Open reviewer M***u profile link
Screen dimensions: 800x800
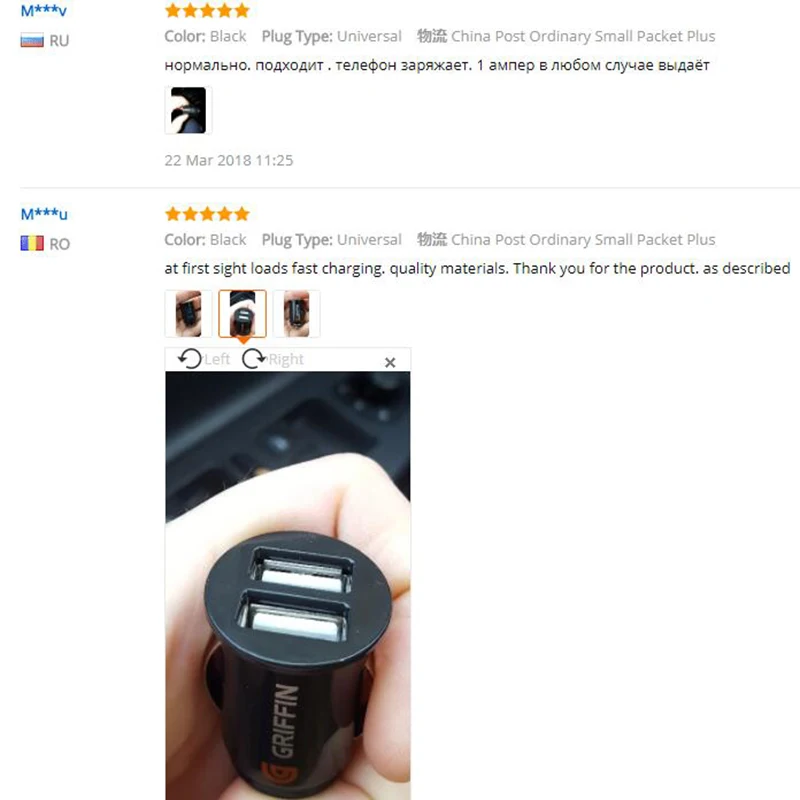point(44,214)
